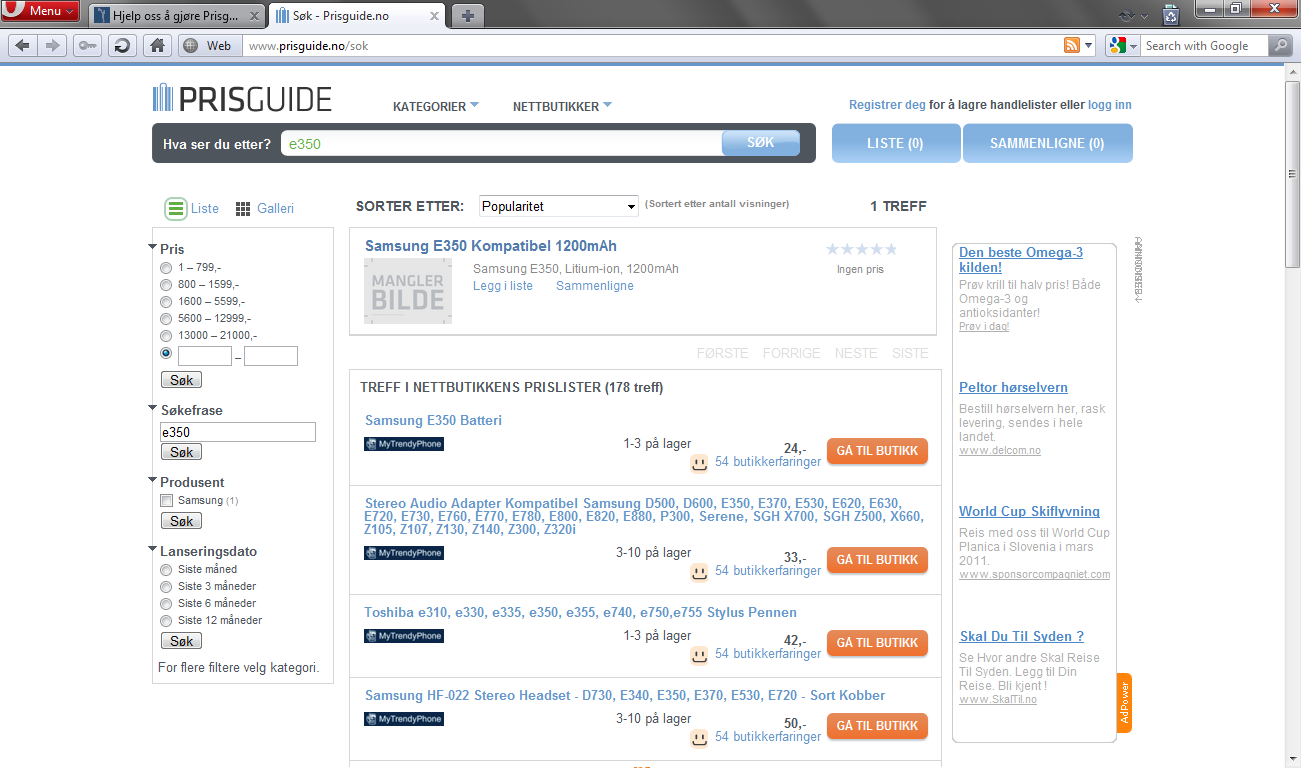Collapse the Produsent filter section
The height and width of the screenshot is (768, 1301).
153,481
